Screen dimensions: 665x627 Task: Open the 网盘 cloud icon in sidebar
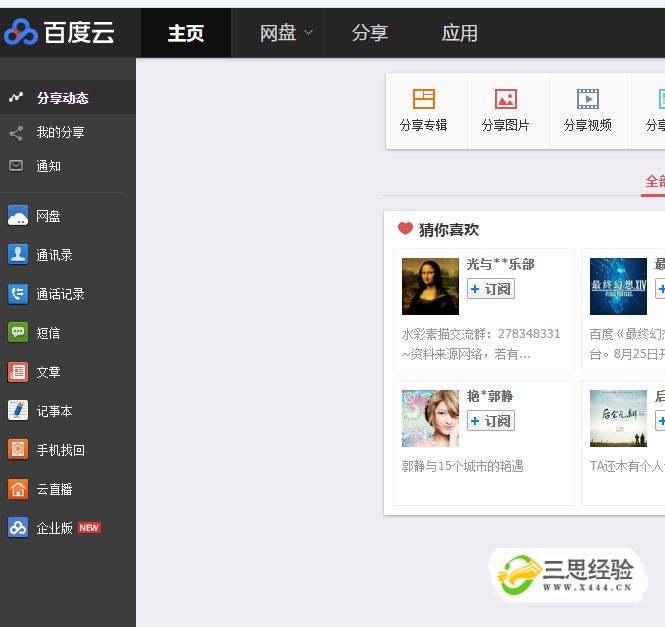pos(18,216)
